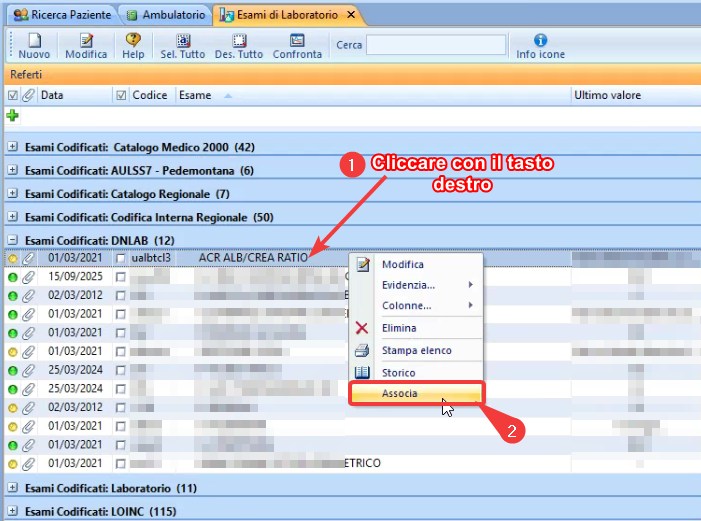Click the Nuovo document icon
The width and height of the screenshot is (701, 521).
[x=34, y=41]
